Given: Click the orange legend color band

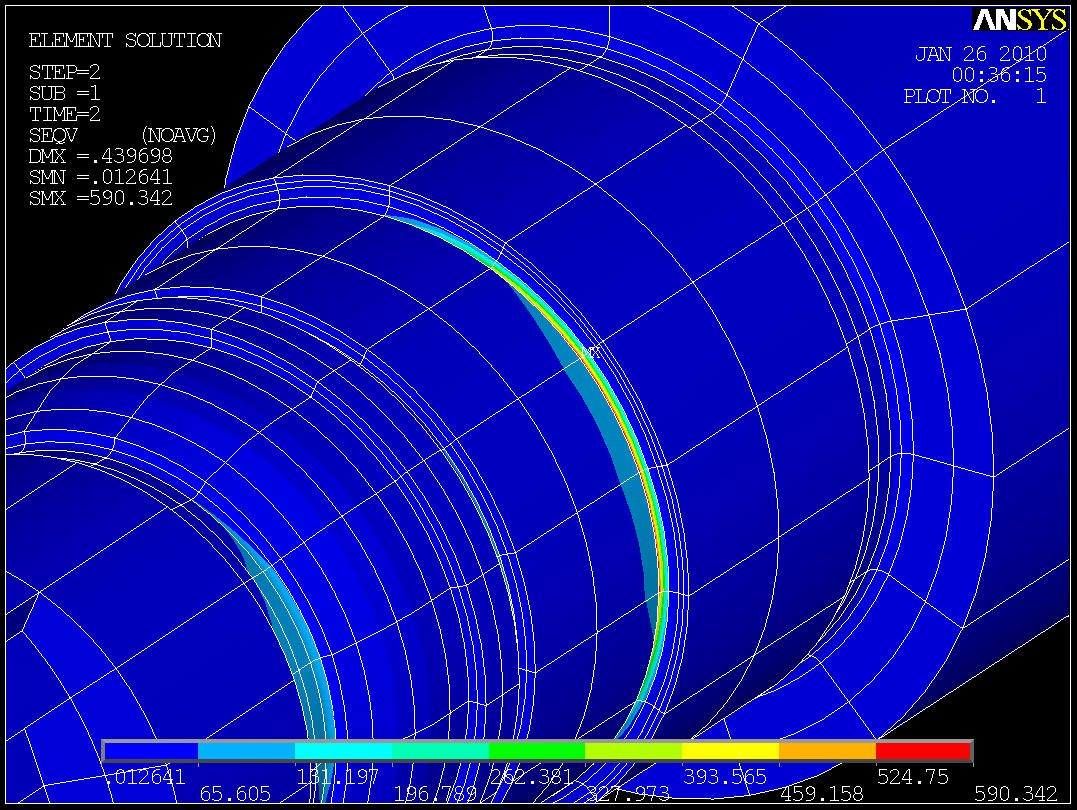Looking at the screenshot, I should (x=828, y=751).
